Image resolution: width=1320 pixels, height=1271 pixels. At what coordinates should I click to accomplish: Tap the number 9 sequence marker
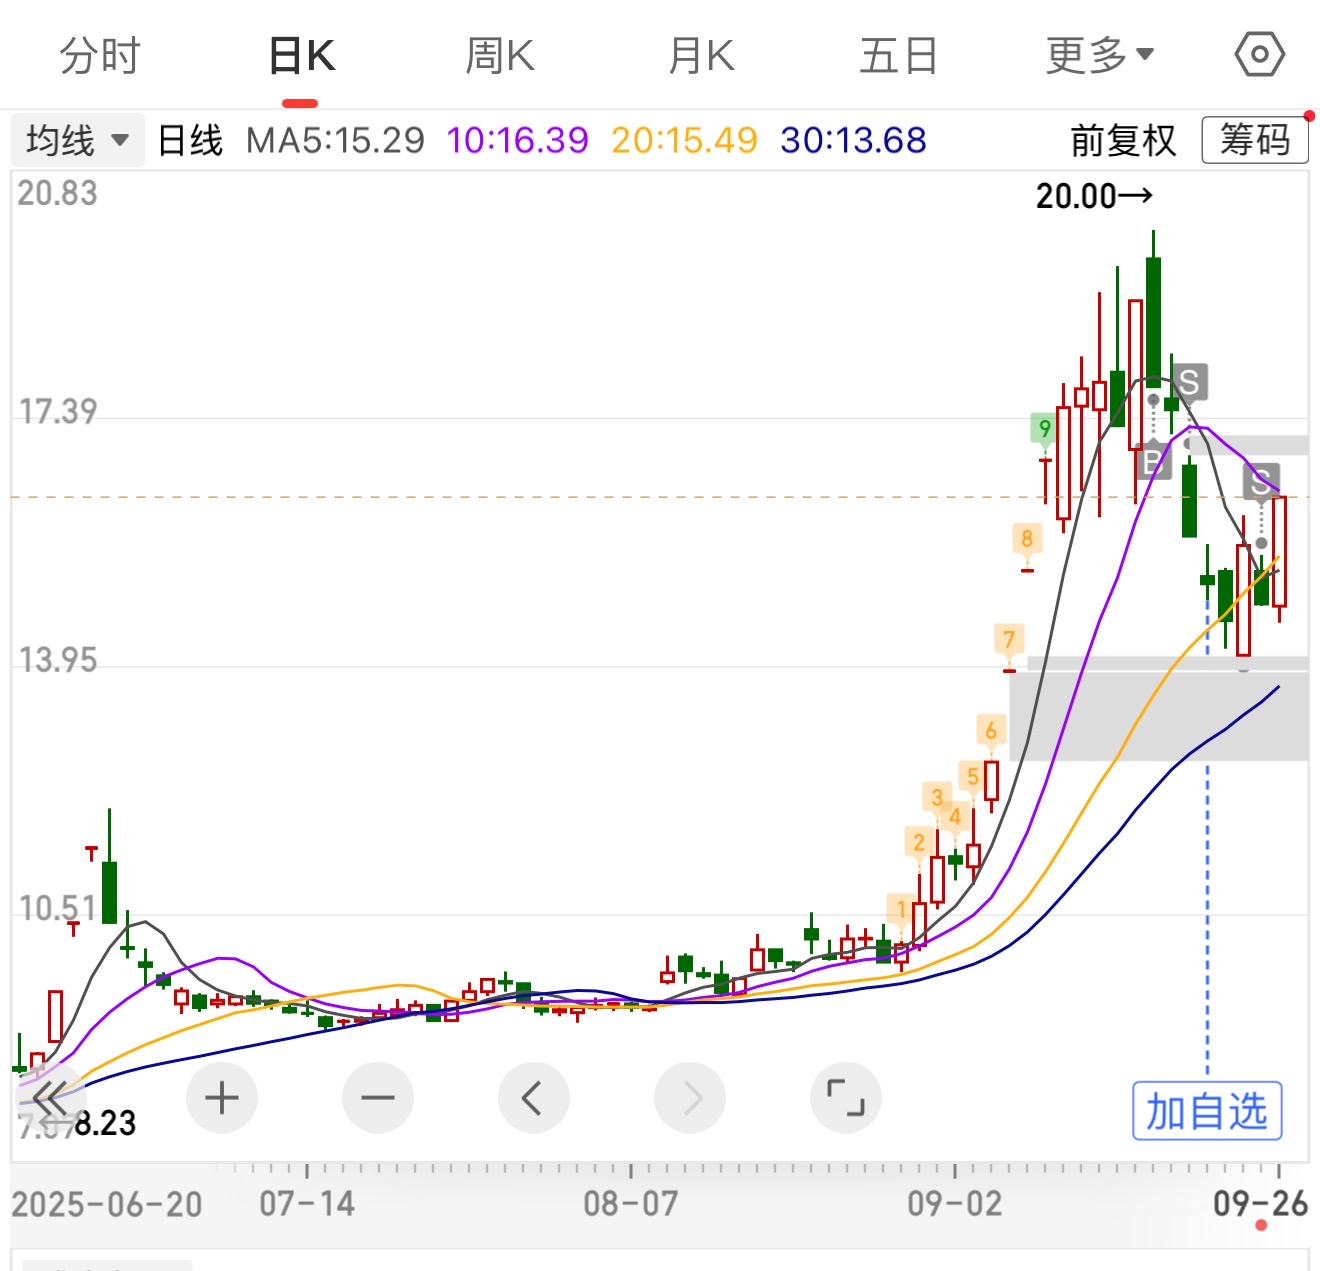point(1044,429)
